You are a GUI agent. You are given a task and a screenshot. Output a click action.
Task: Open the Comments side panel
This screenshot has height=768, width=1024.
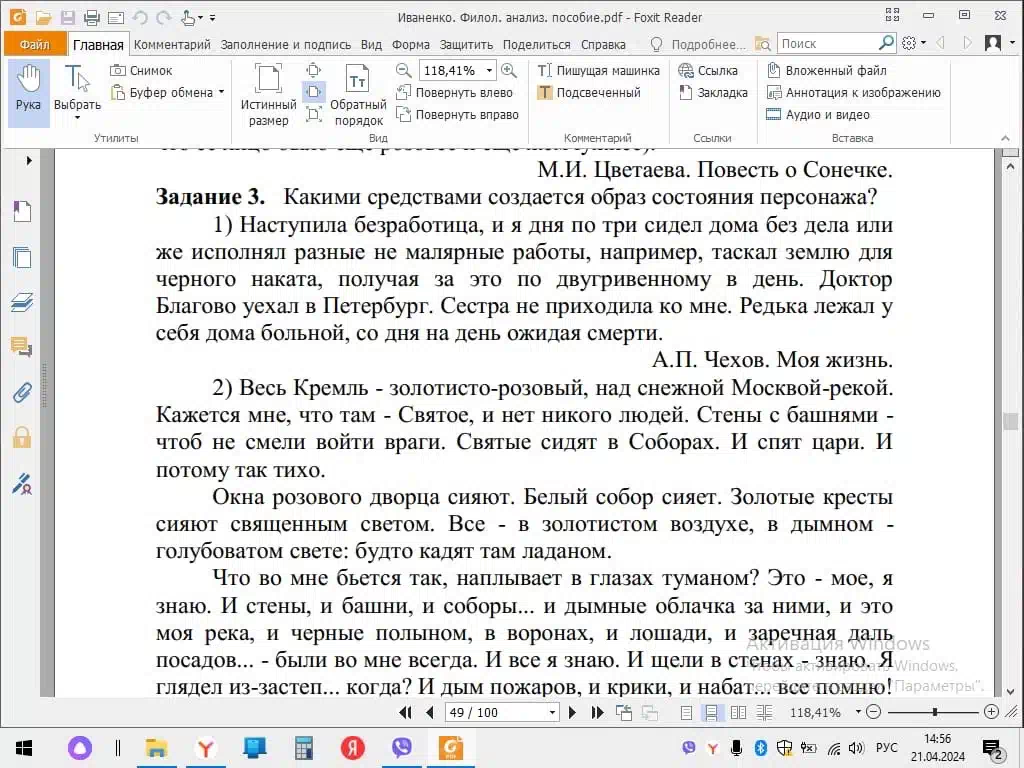coord(22,347)
